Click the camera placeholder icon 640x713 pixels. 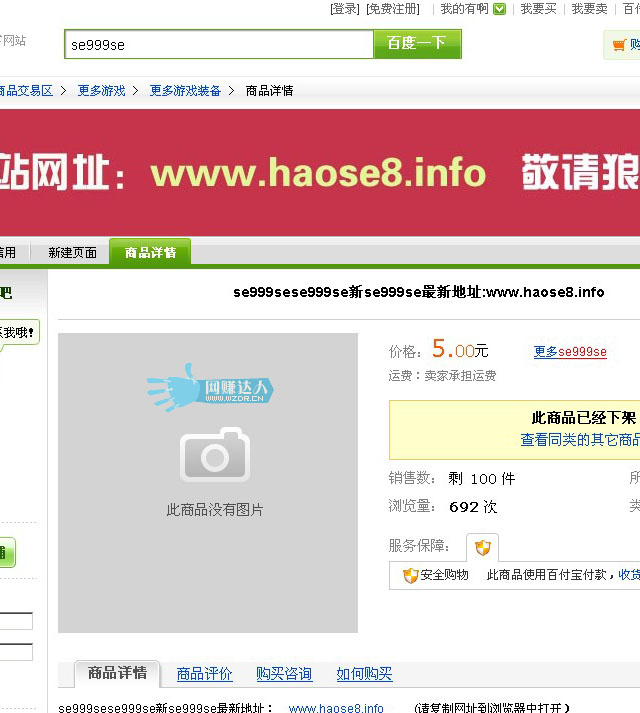pos(214,456)
